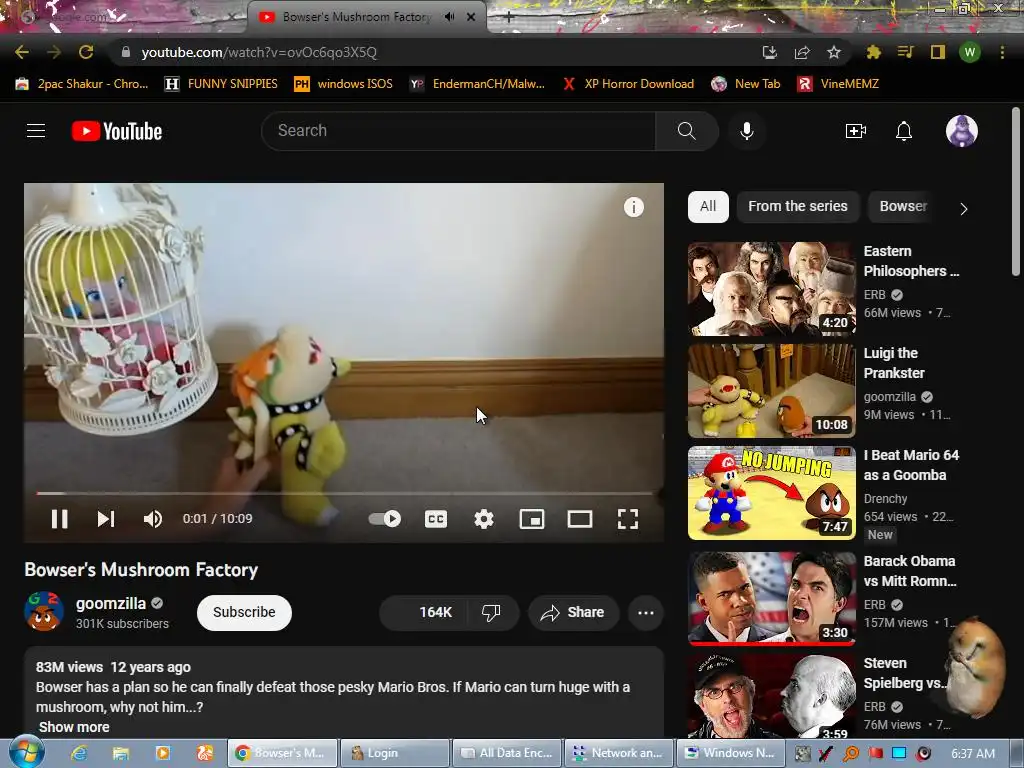Select From the series chip
The image size is (1024, 768).
pyautogui.click(x=797, y=206)
